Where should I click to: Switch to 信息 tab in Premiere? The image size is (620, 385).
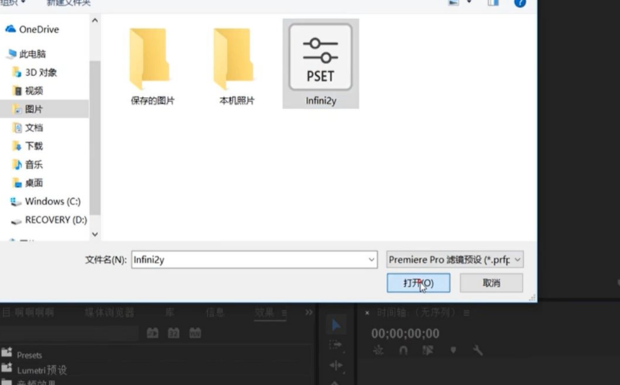pyautogui.click(x=215, y=313)
